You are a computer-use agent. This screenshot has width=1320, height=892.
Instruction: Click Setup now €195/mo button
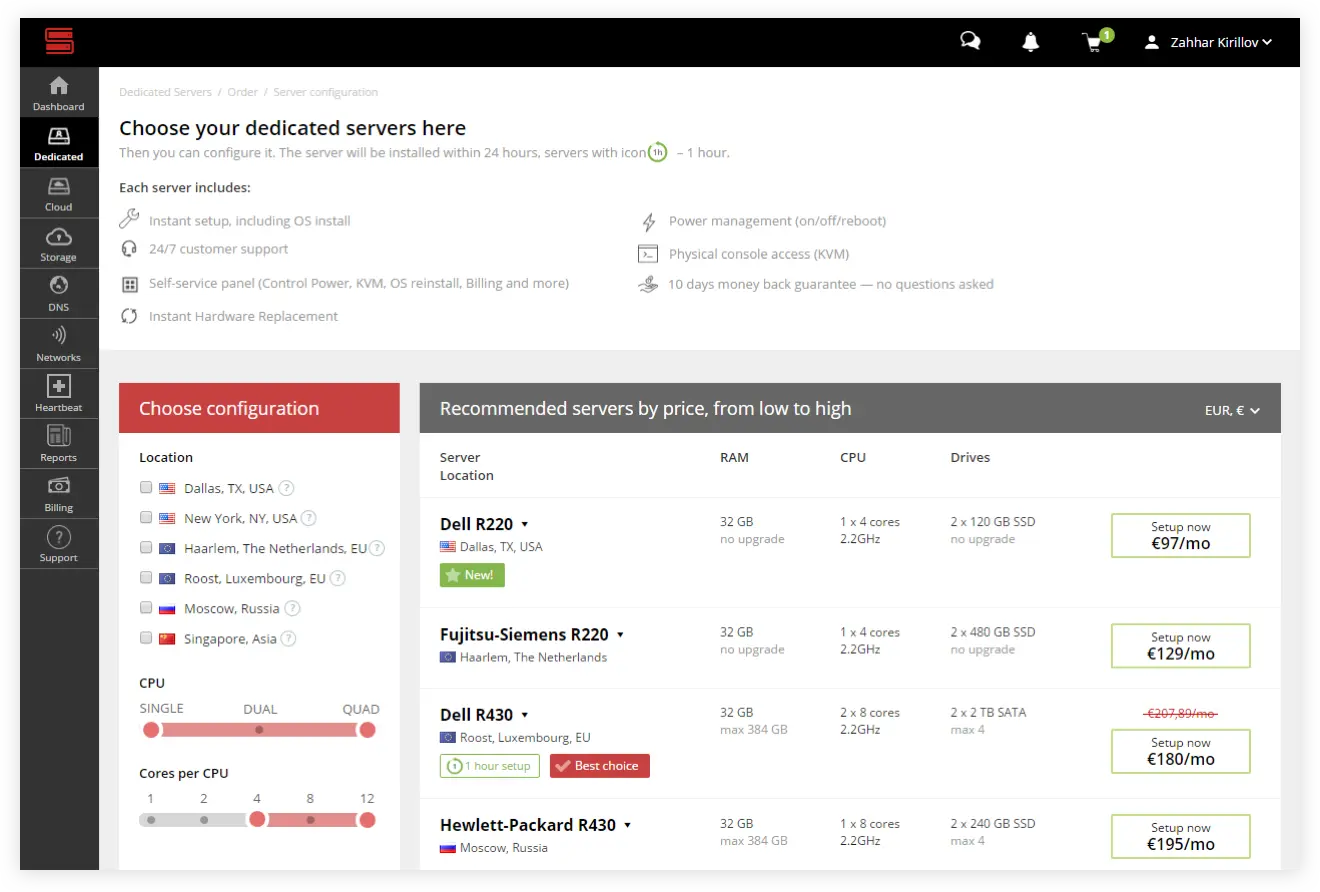tap(1181, 836)
